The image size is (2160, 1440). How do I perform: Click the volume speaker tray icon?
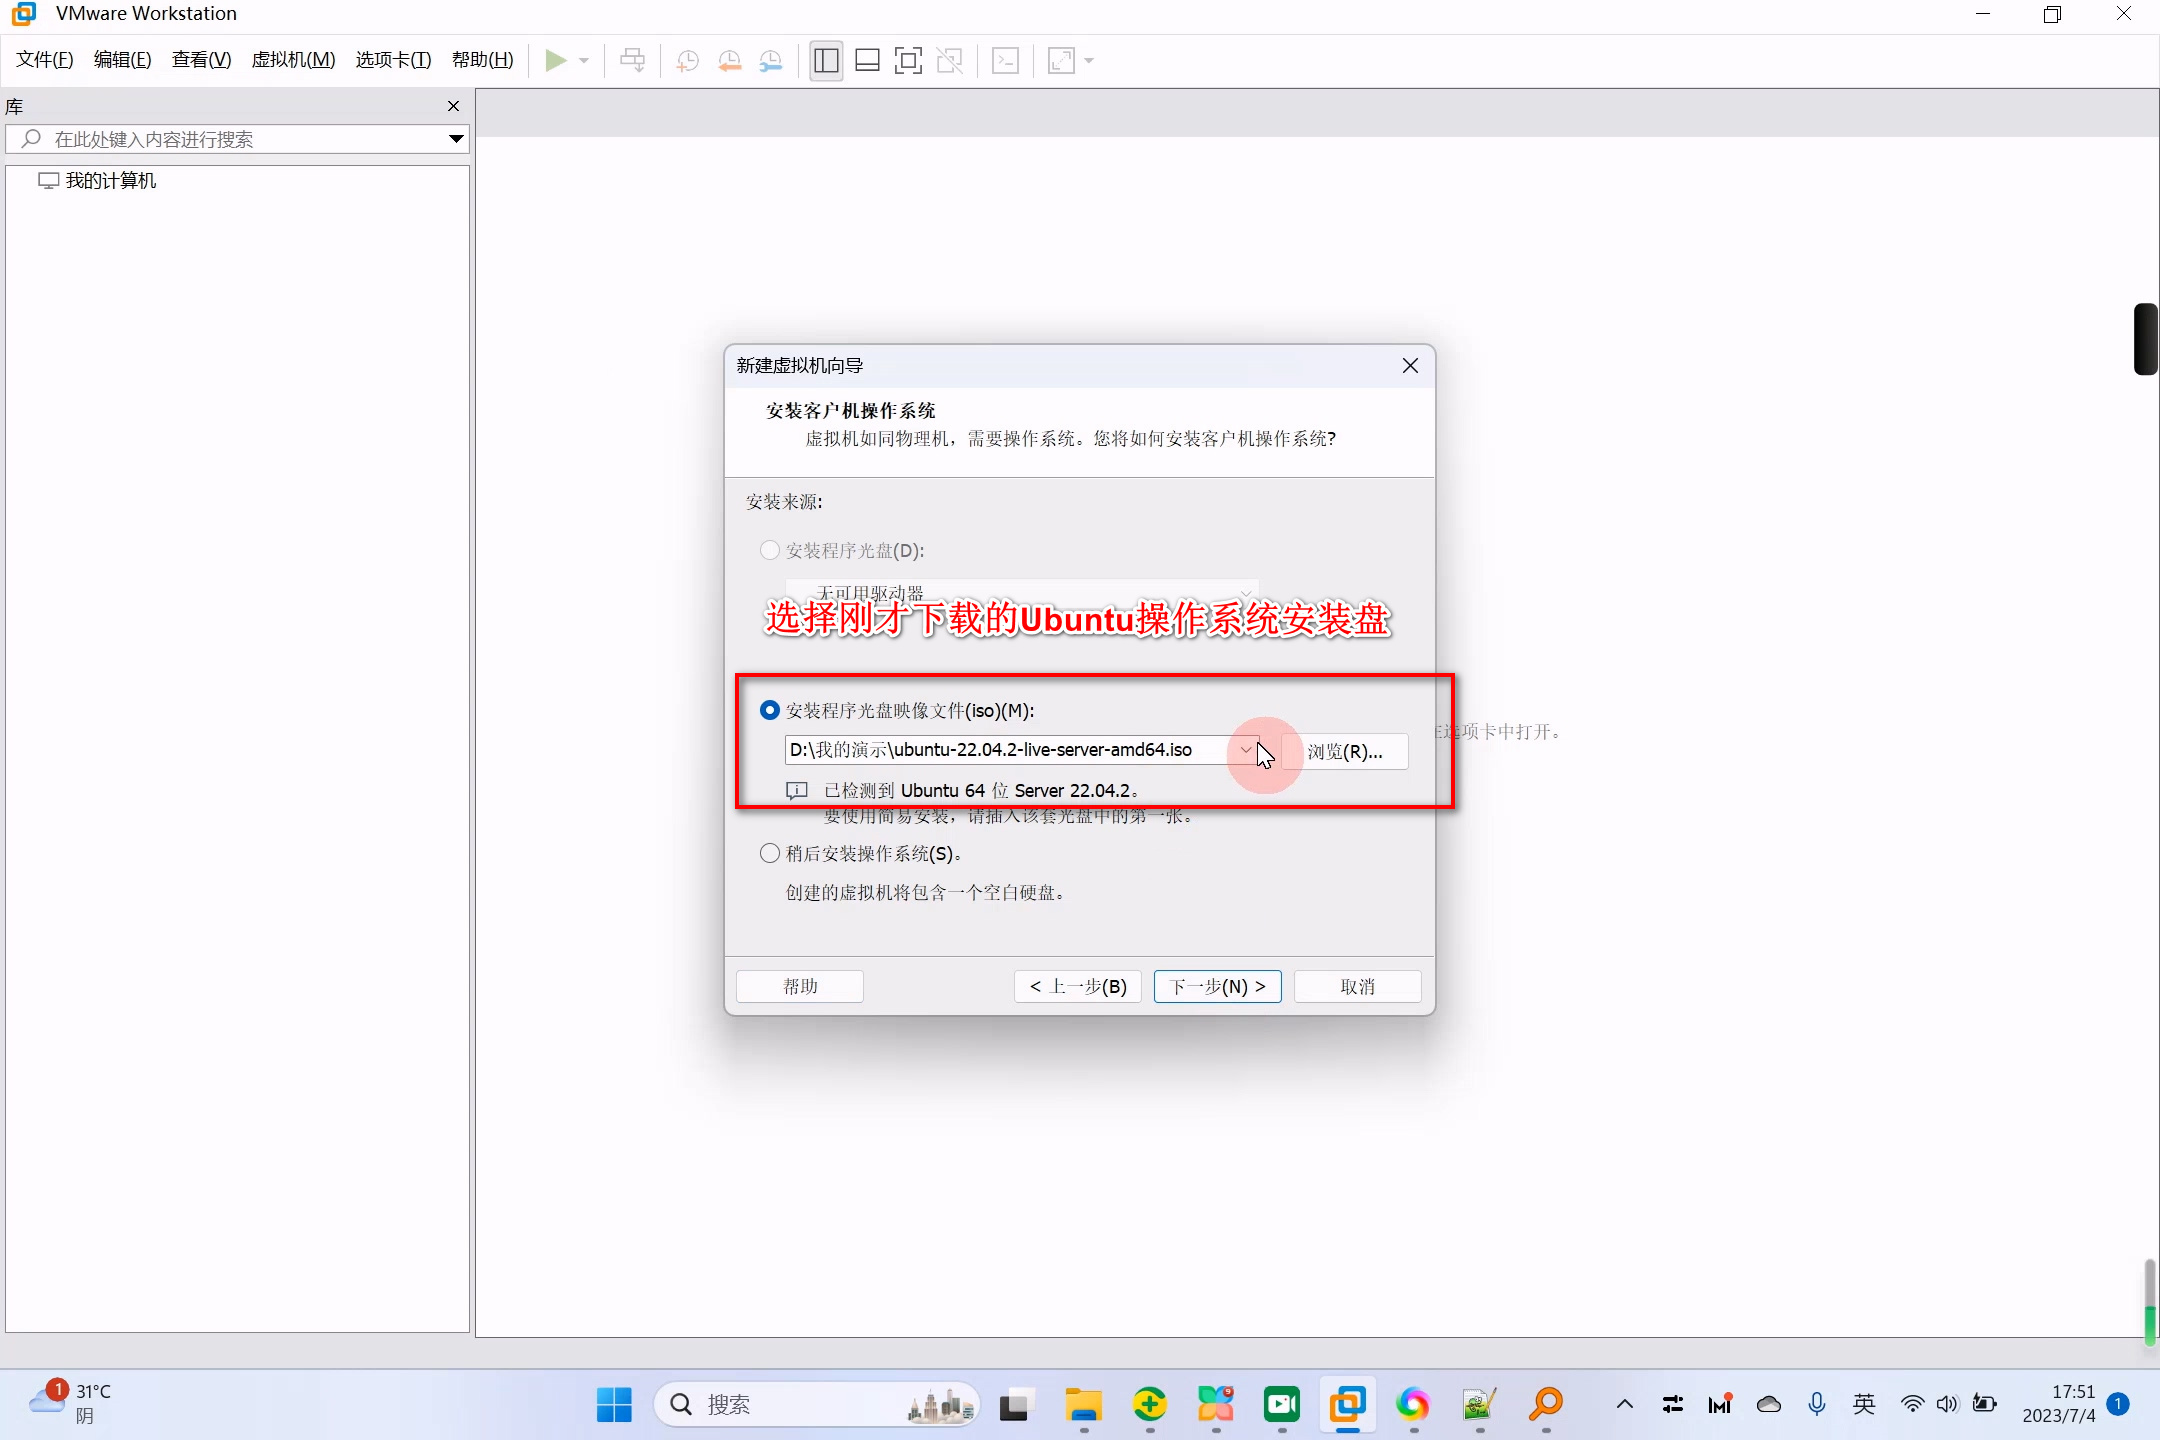click(x=1947, y=1404)
